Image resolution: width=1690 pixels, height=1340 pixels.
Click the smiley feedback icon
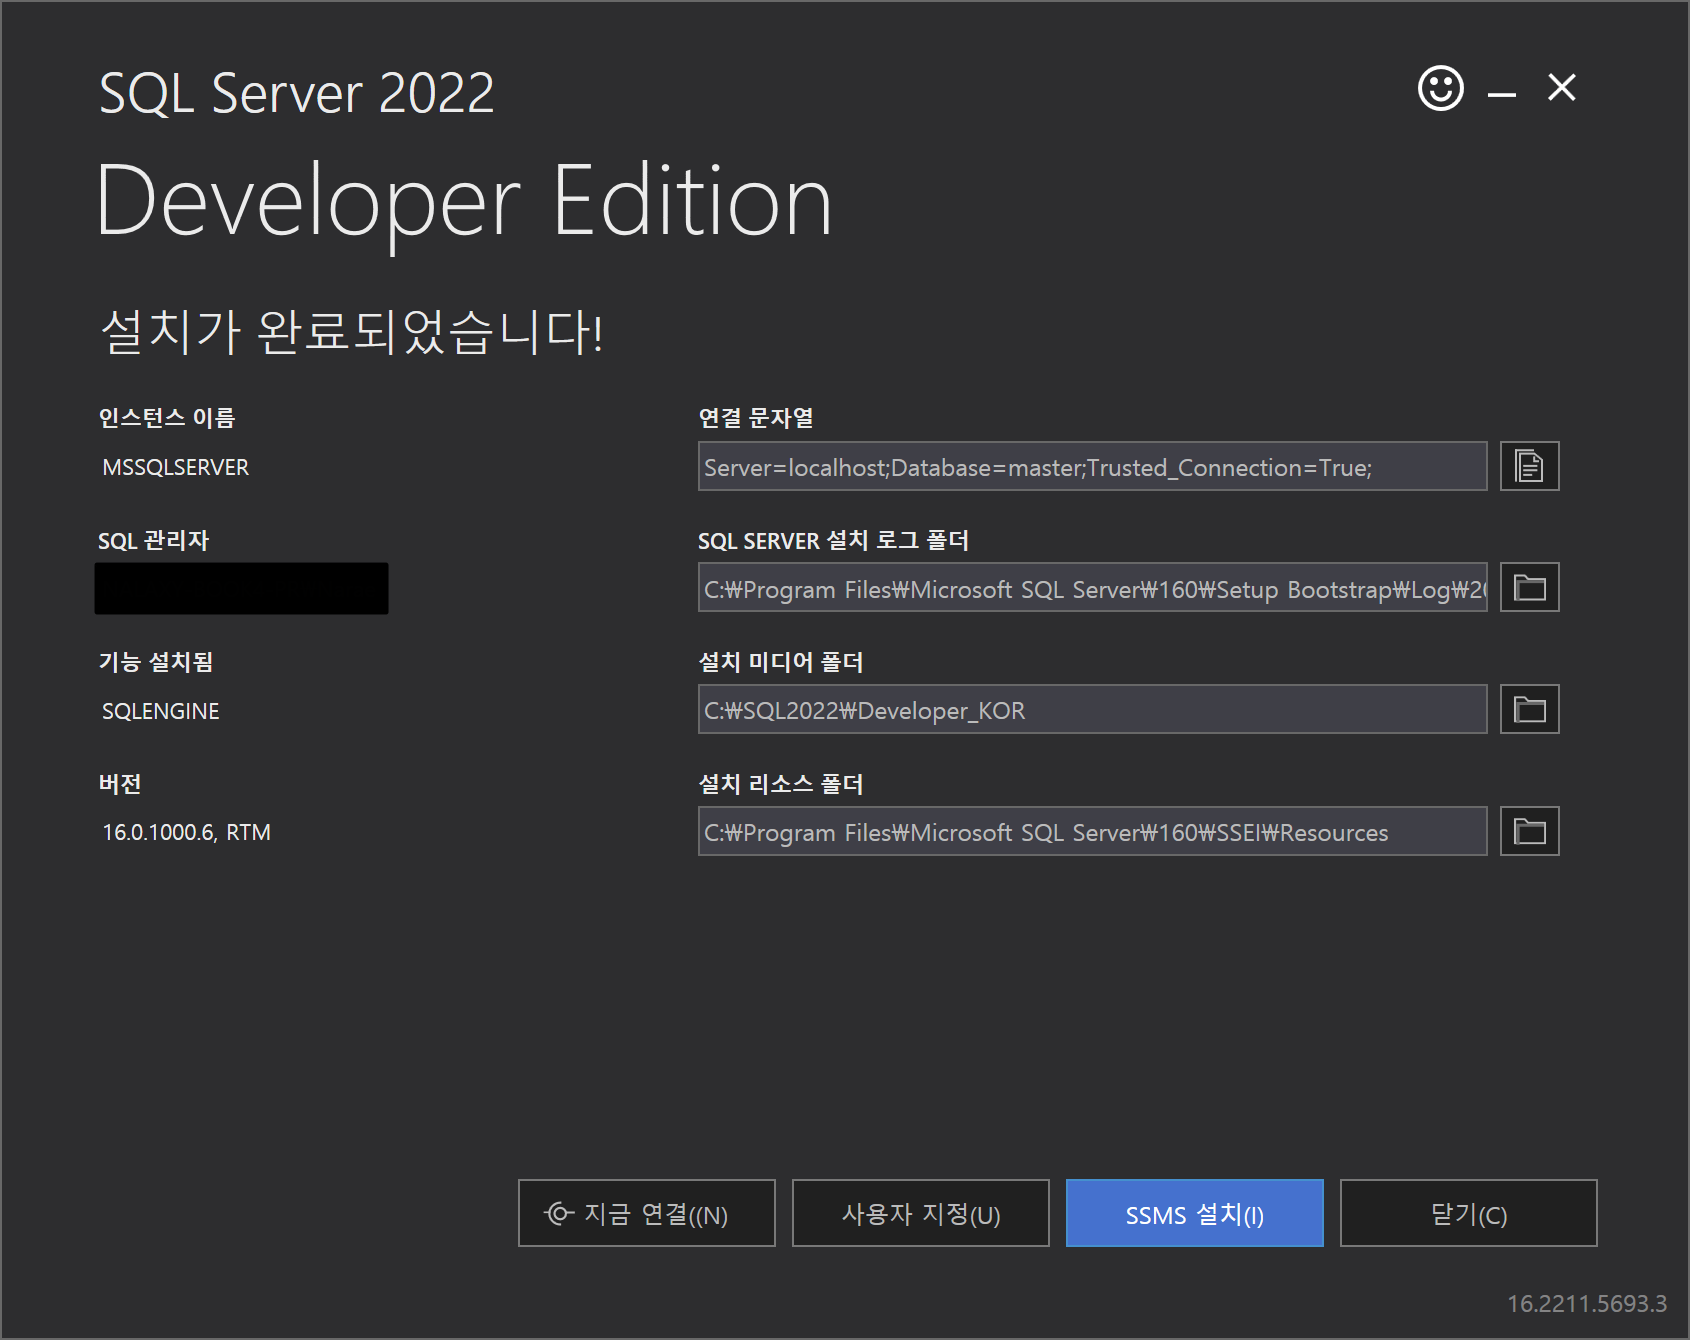pos(1440,89)
